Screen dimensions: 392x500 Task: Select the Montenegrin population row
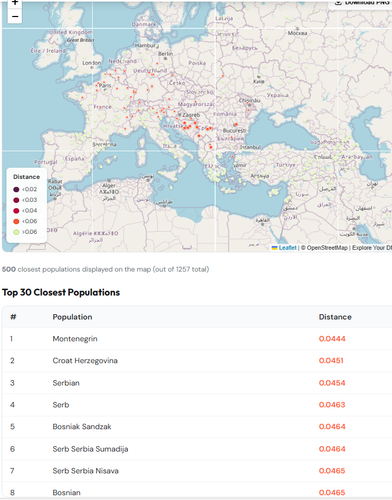197,339
